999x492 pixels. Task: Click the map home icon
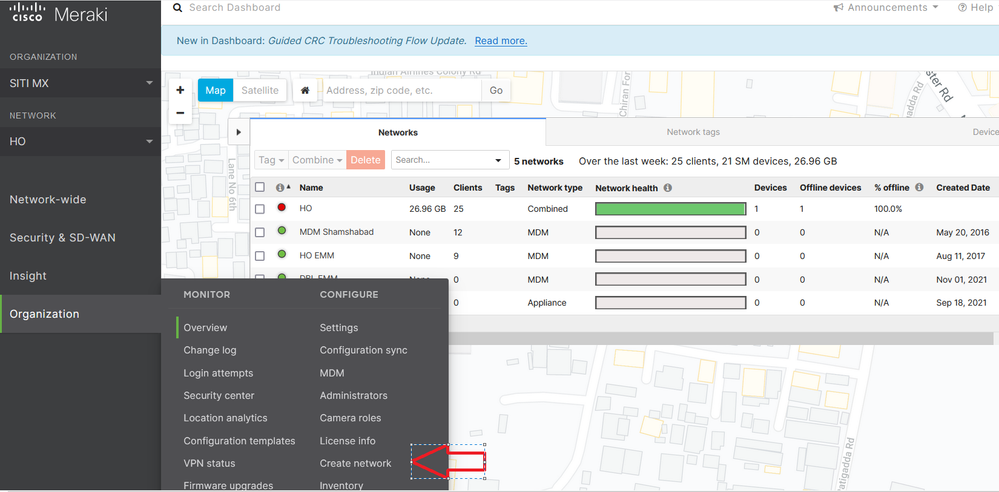click(x=305, y=90)
